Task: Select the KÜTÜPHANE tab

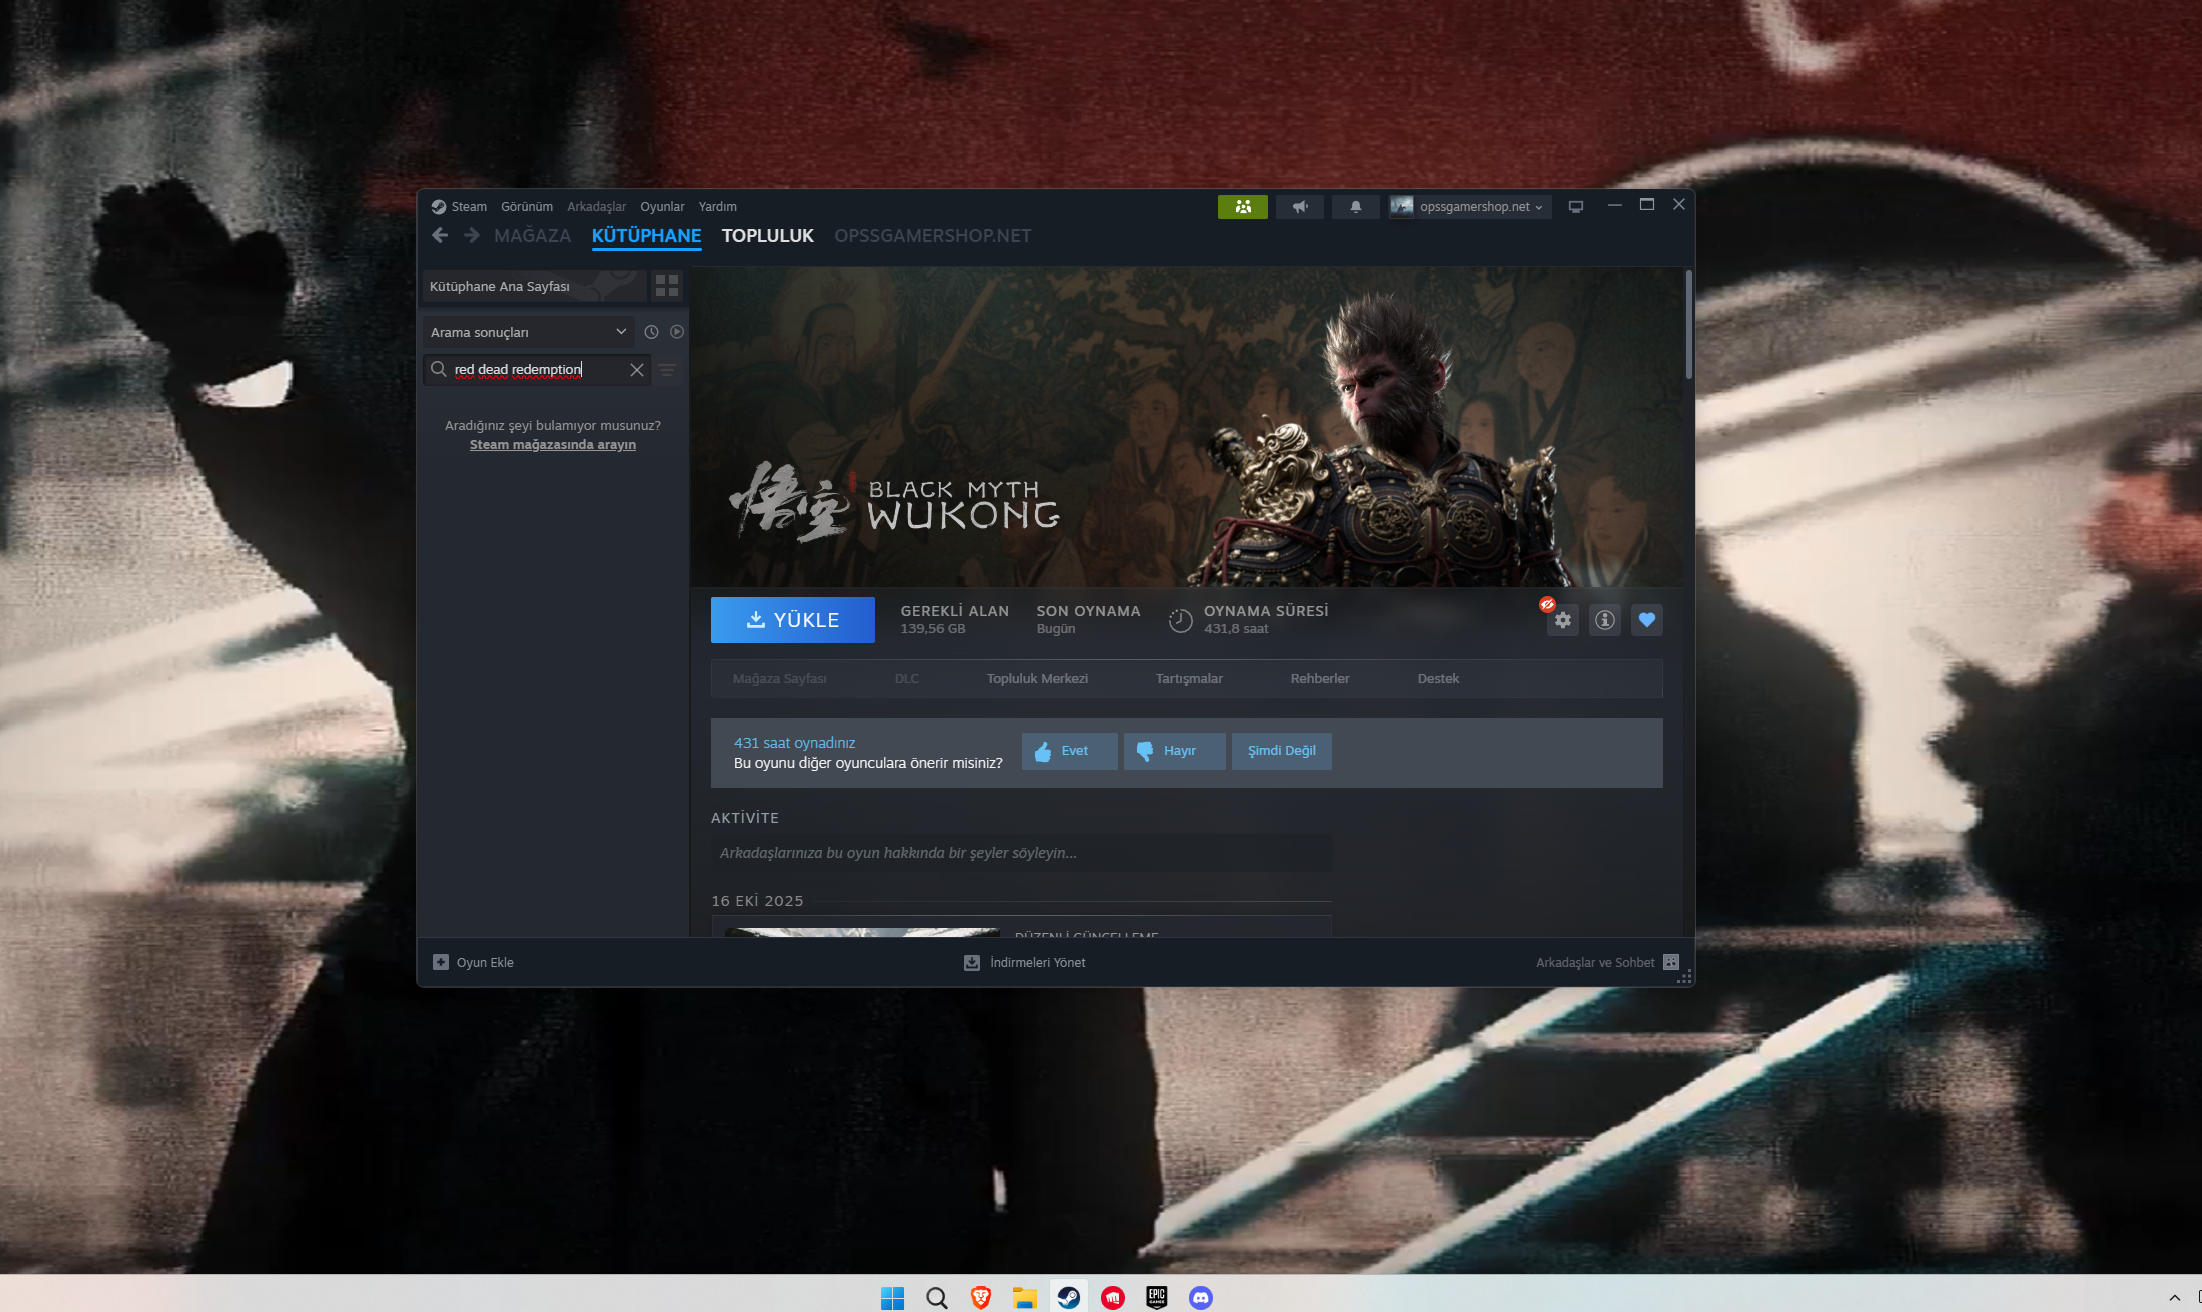Action: point(646,236)
